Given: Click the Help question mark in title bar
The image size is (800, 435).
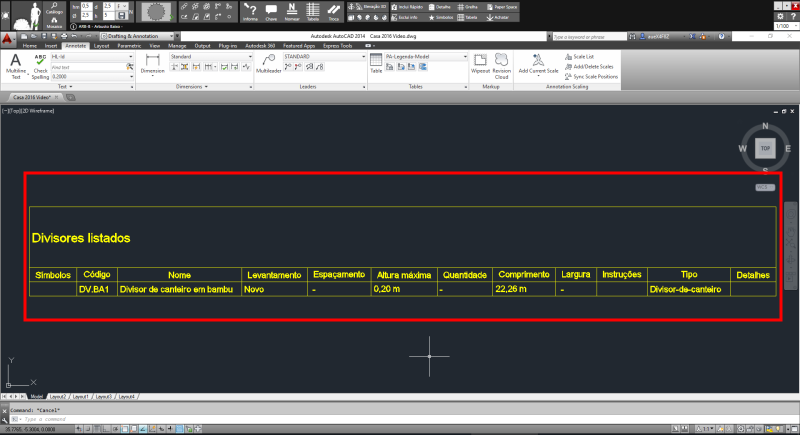Looking at the screenshot, I should tap(721, 36).
